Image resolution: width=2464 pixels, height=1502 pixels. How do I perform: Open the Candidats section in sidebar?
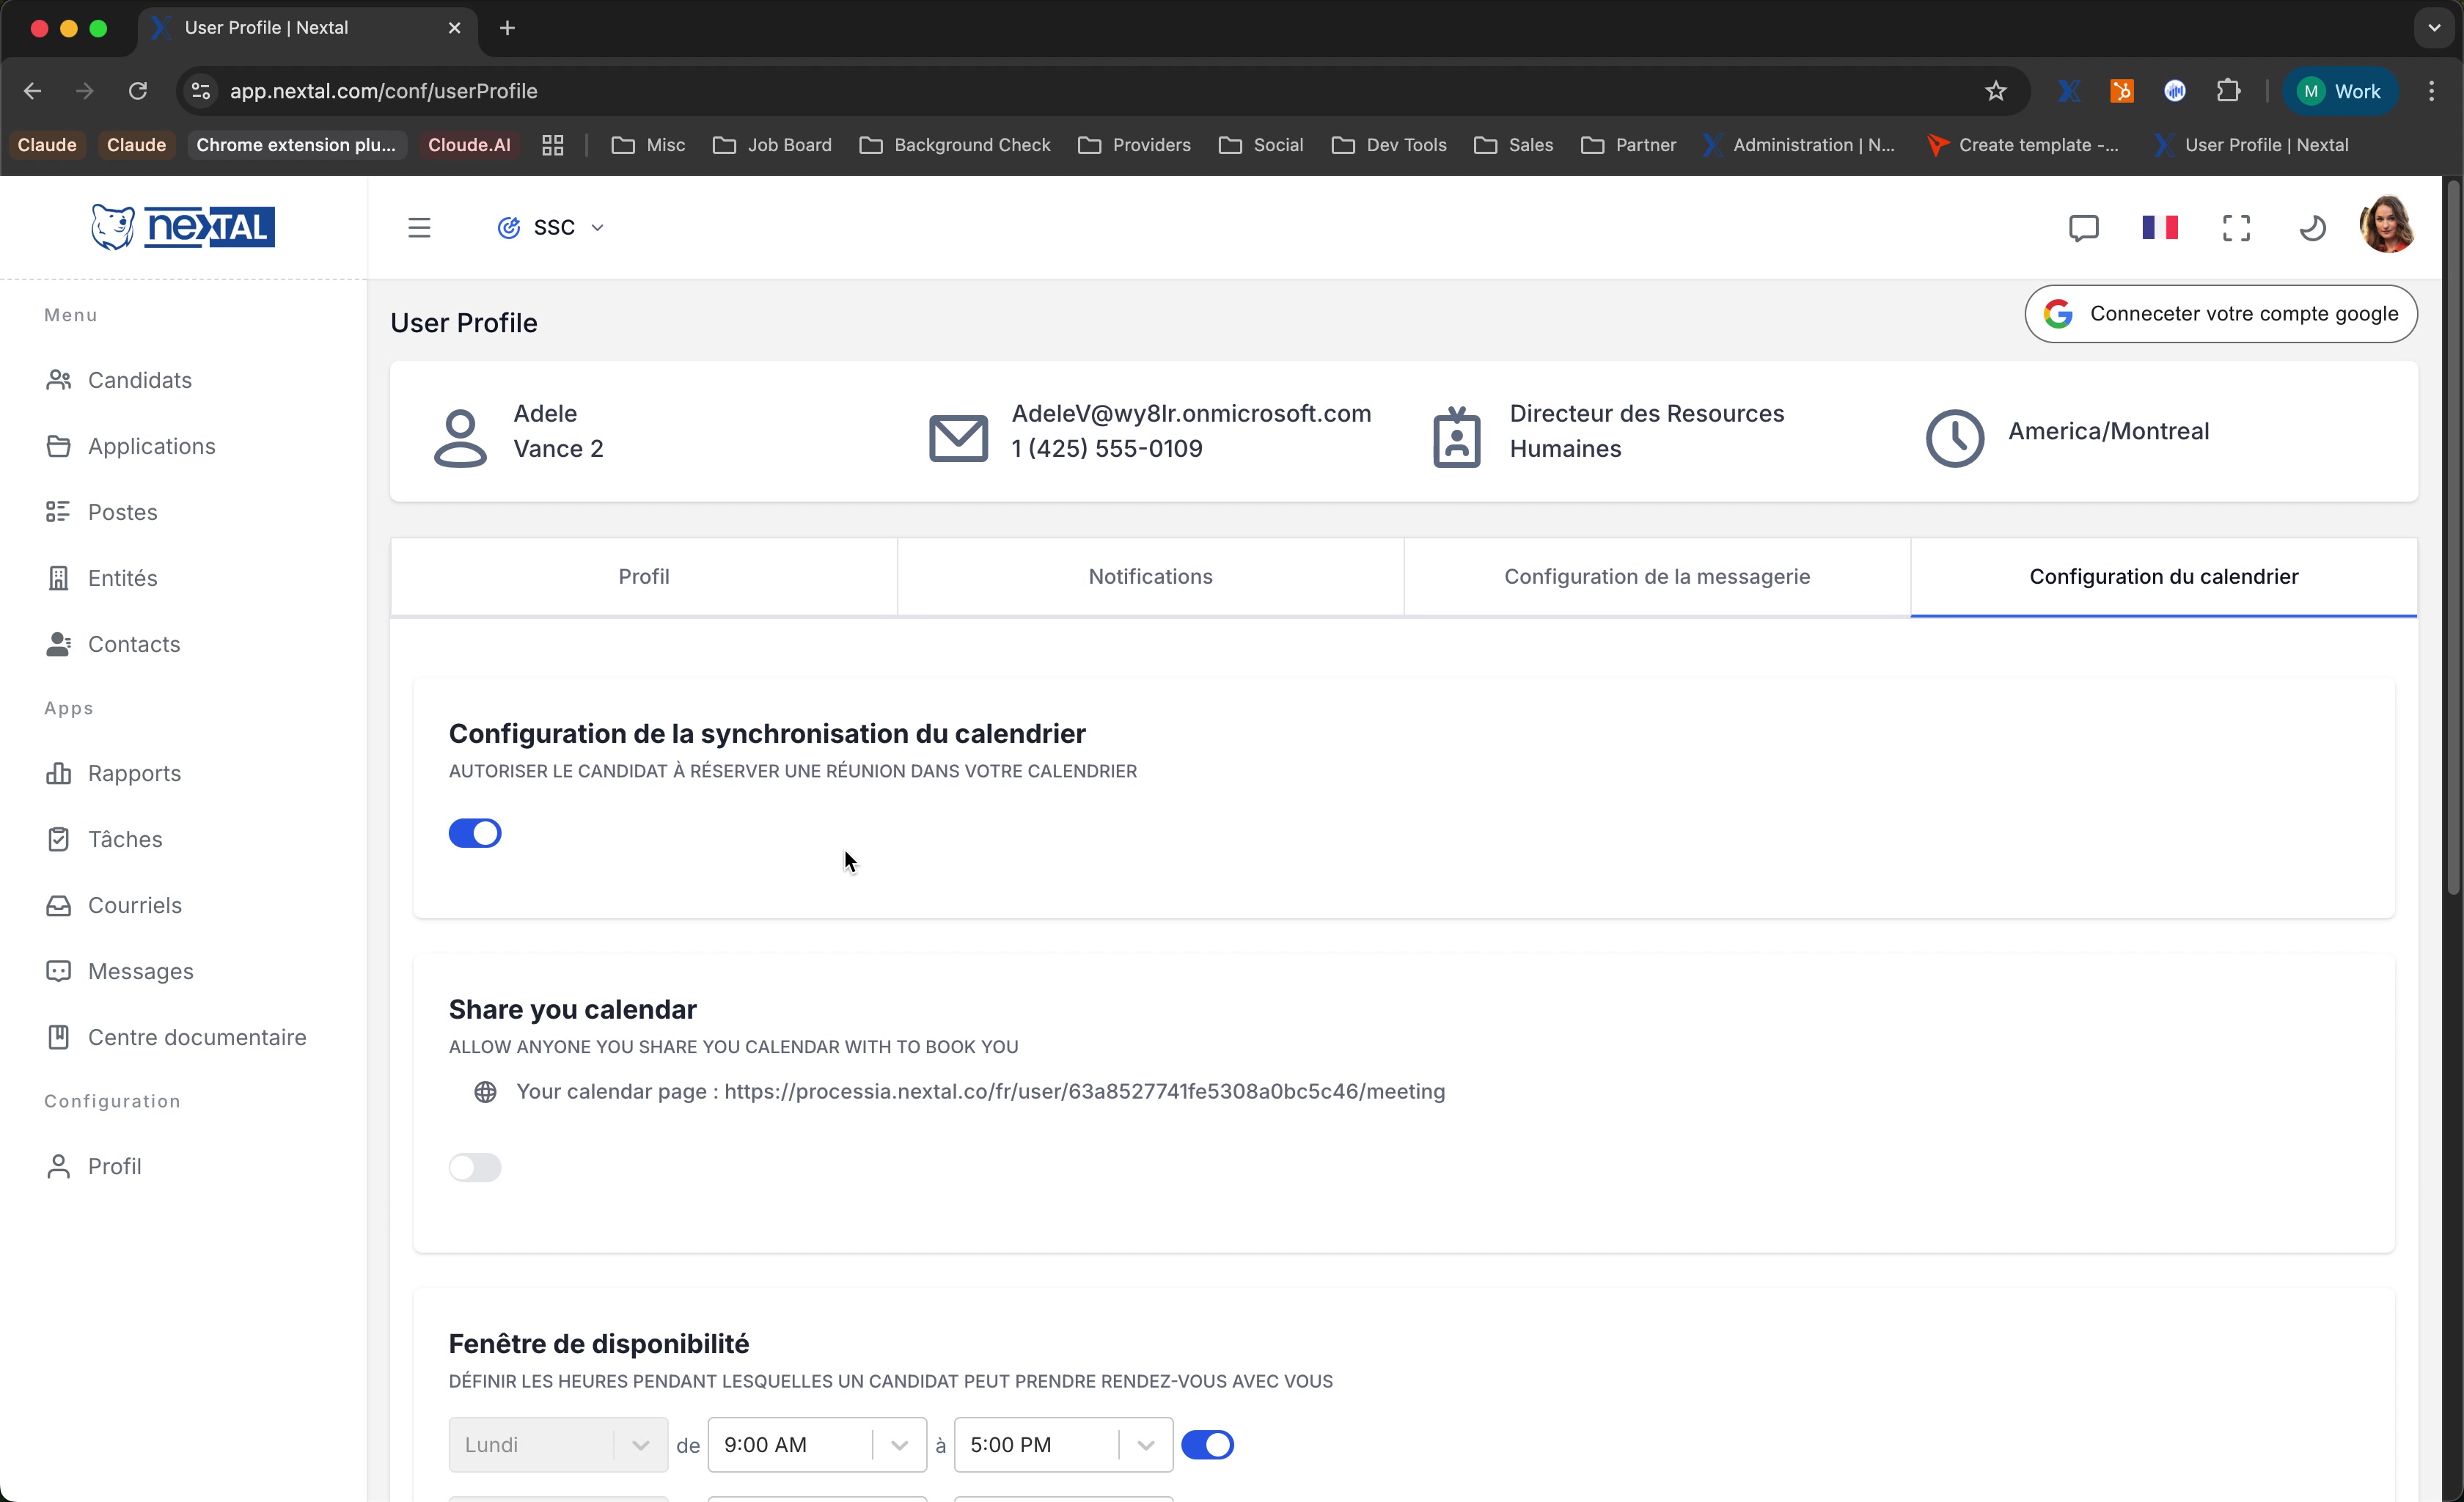coord(139,380)
